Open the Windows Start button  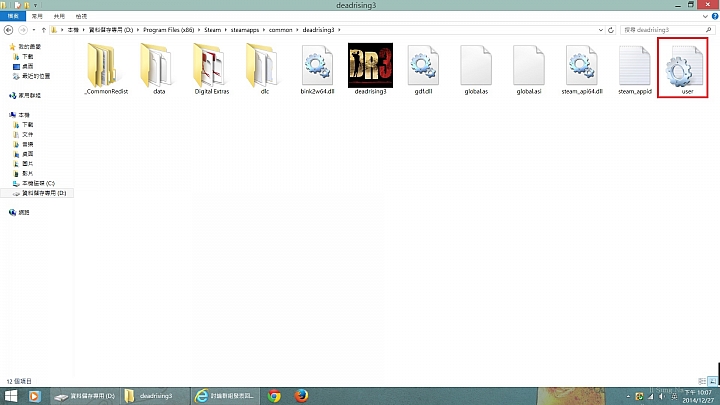coord(11,396)
